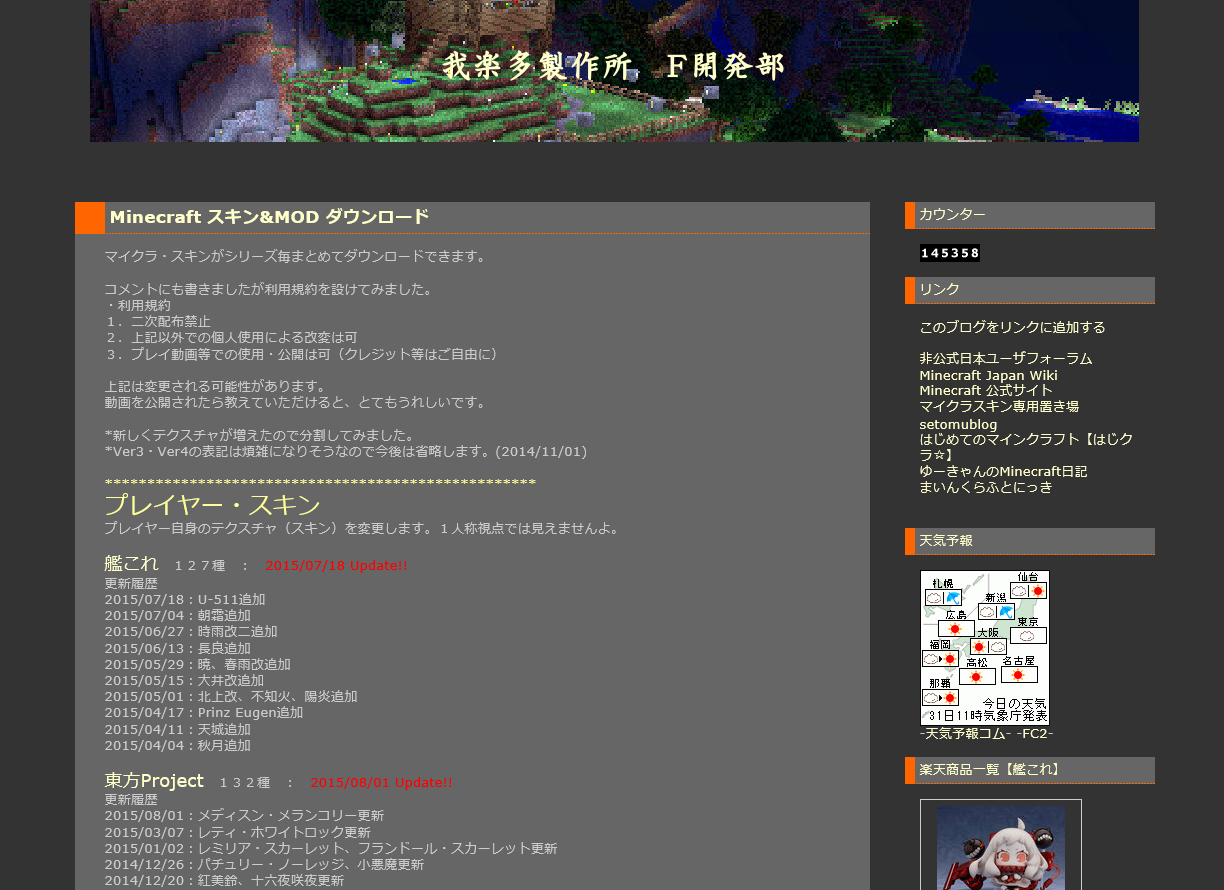Click the 天気予報 sidebar heading
This screenshot has height=890, width=1224.
point(1030,541)
